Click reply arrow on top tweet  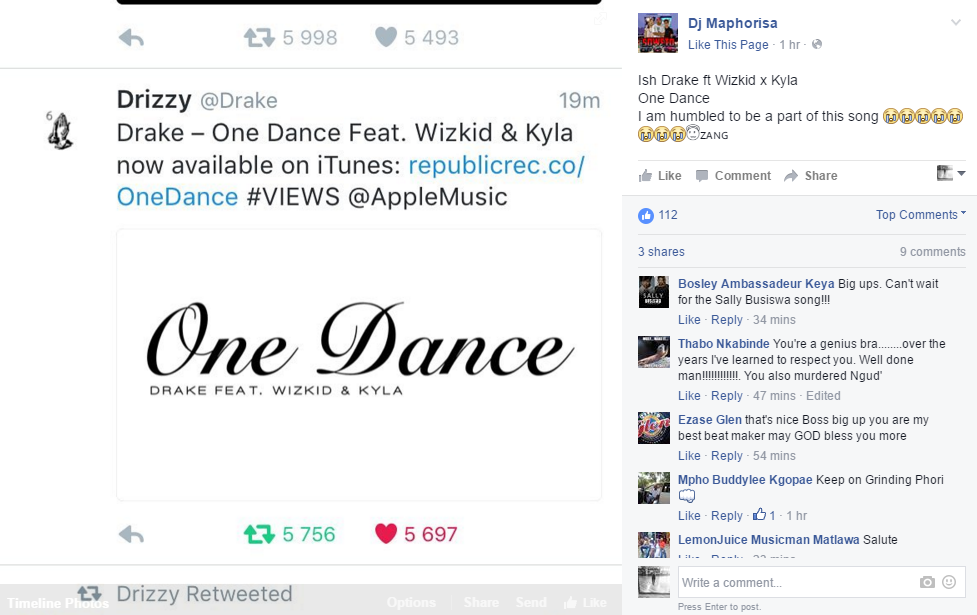[x=131, y=38]
